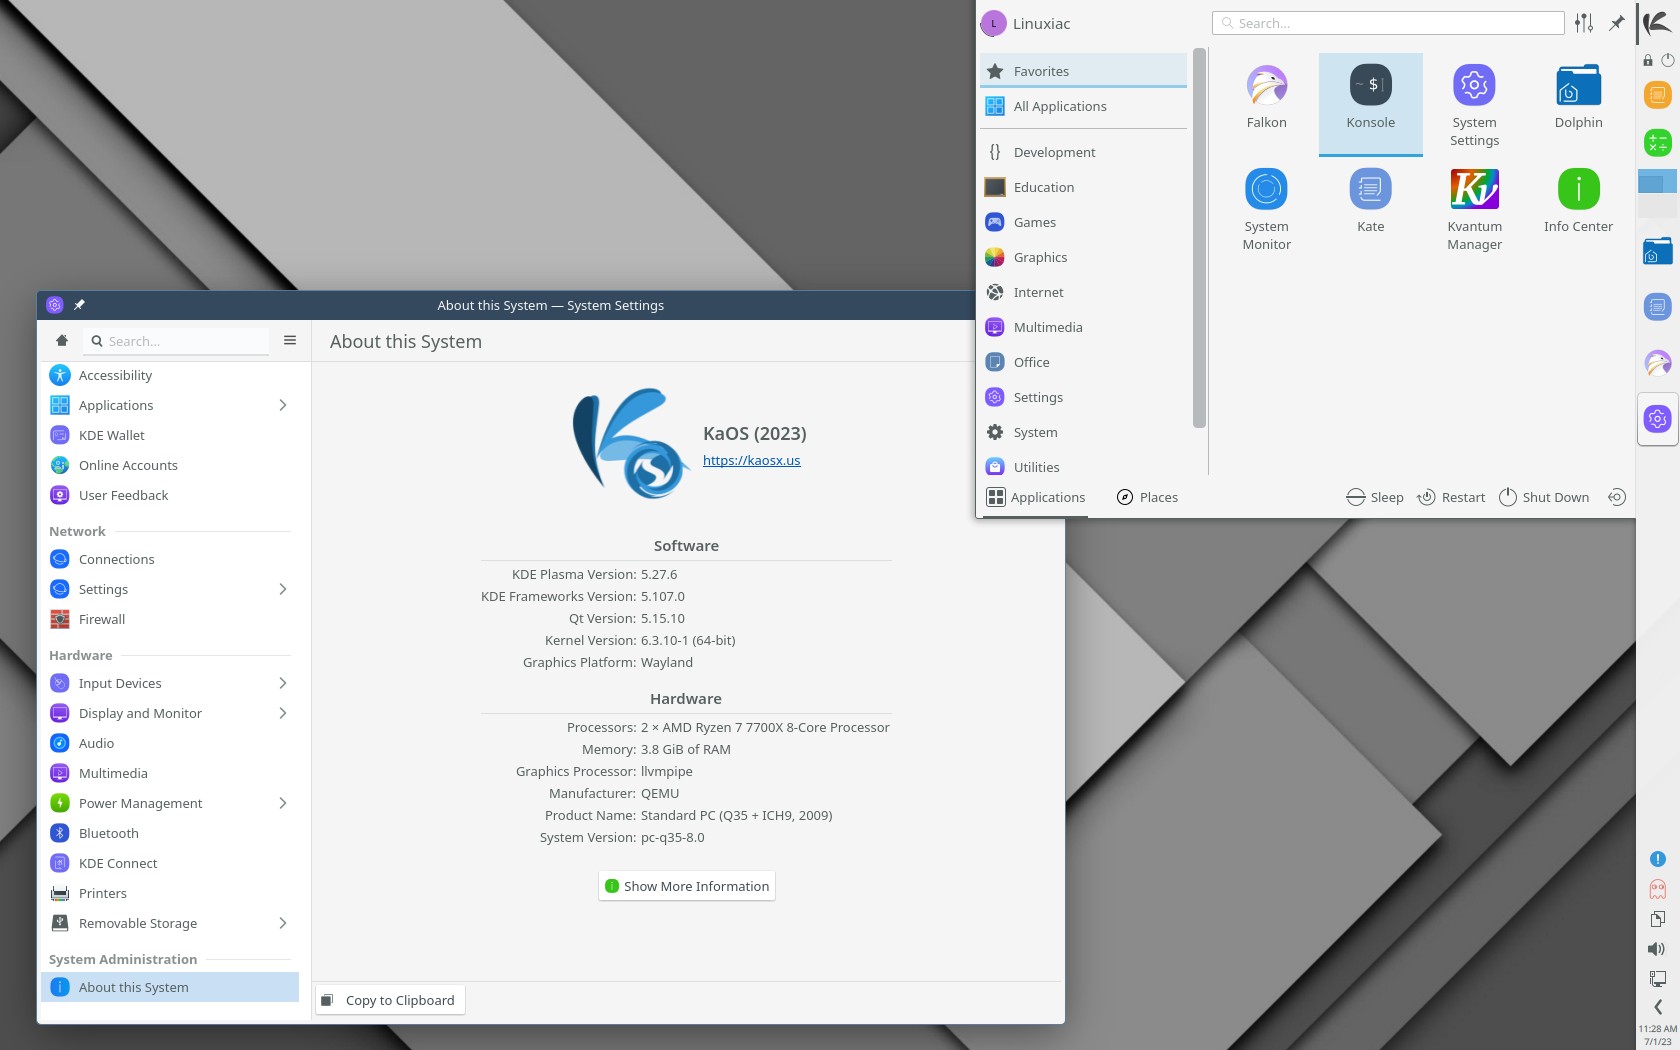Click the Linuxiac user avatar in launcher
Image resolution: width=1680 pixels, height=1050 pixels.
click(x=993, y=23)
